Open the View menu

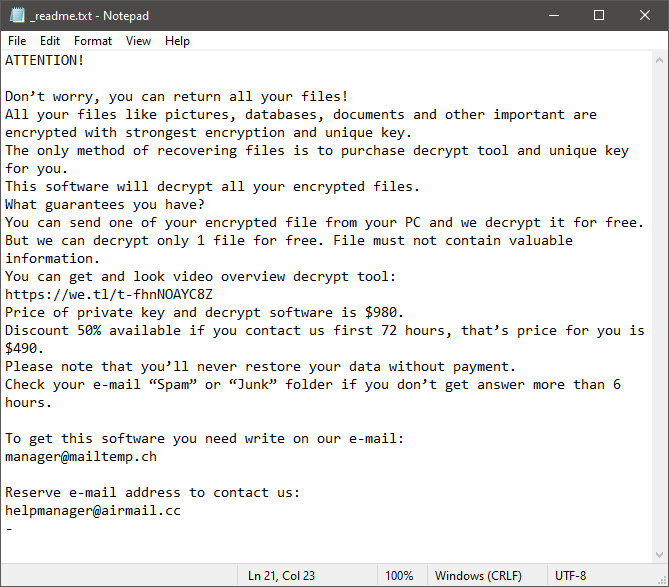(139, 41)
